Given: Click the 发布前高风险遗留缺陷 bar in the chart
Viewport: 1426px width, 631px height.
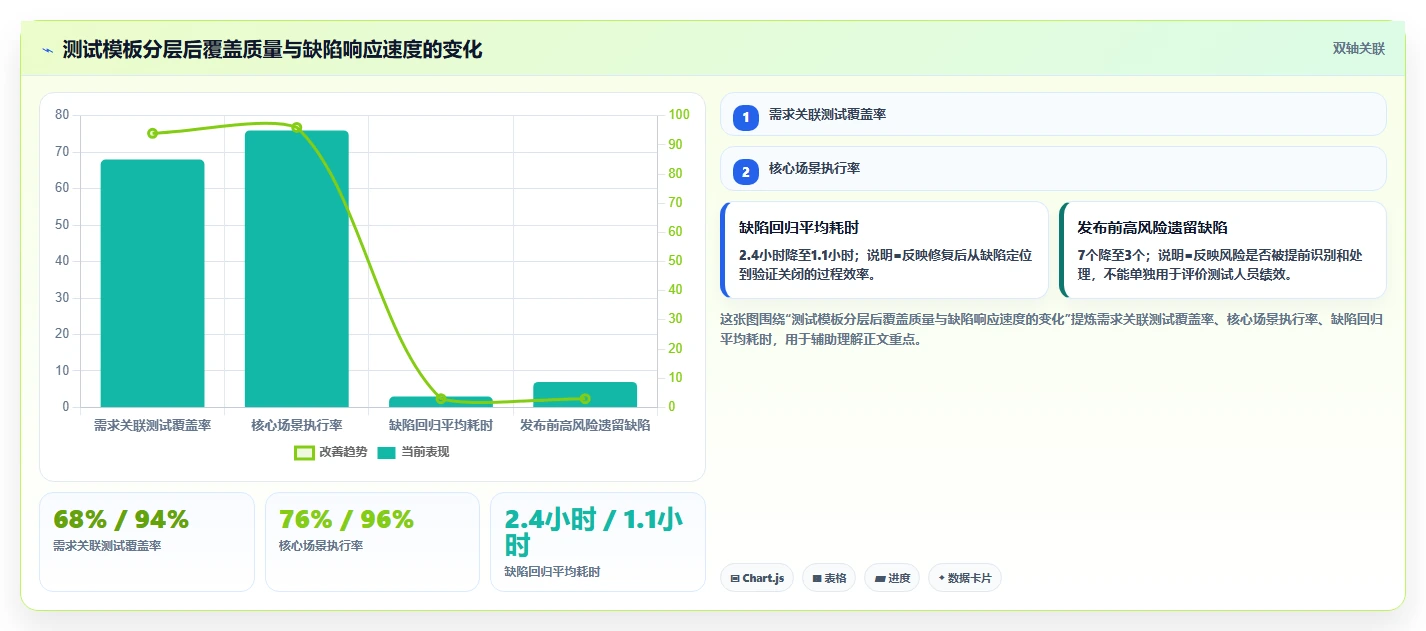Looking at the screenshot, I should [x=585, y=395].
